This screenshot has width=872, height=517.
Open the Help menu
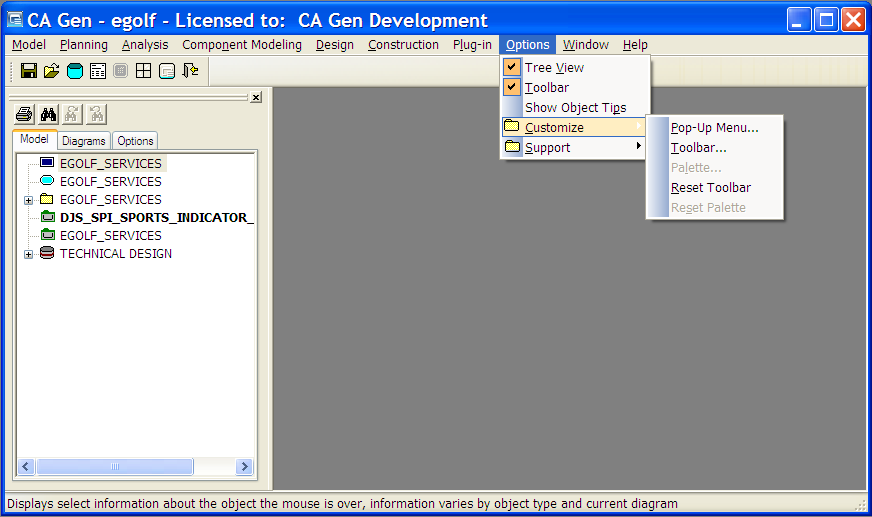click(x=635, y=44)
